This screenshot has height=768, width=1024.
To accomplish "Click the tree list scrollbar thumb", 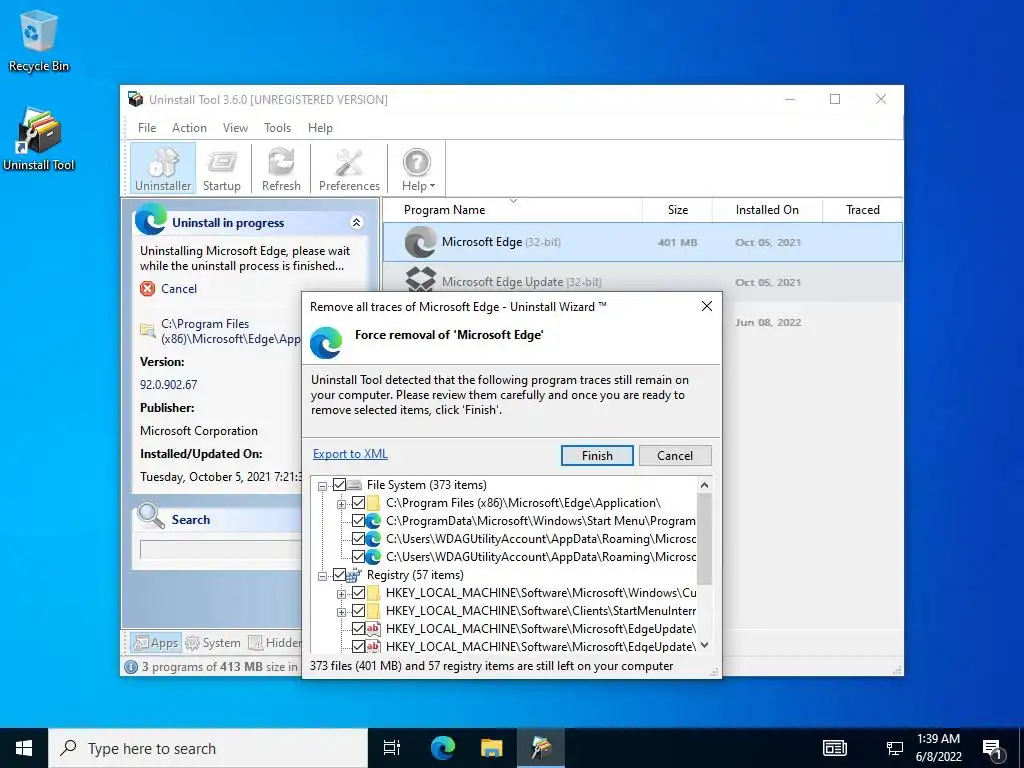I will click(x=704, y=539).
